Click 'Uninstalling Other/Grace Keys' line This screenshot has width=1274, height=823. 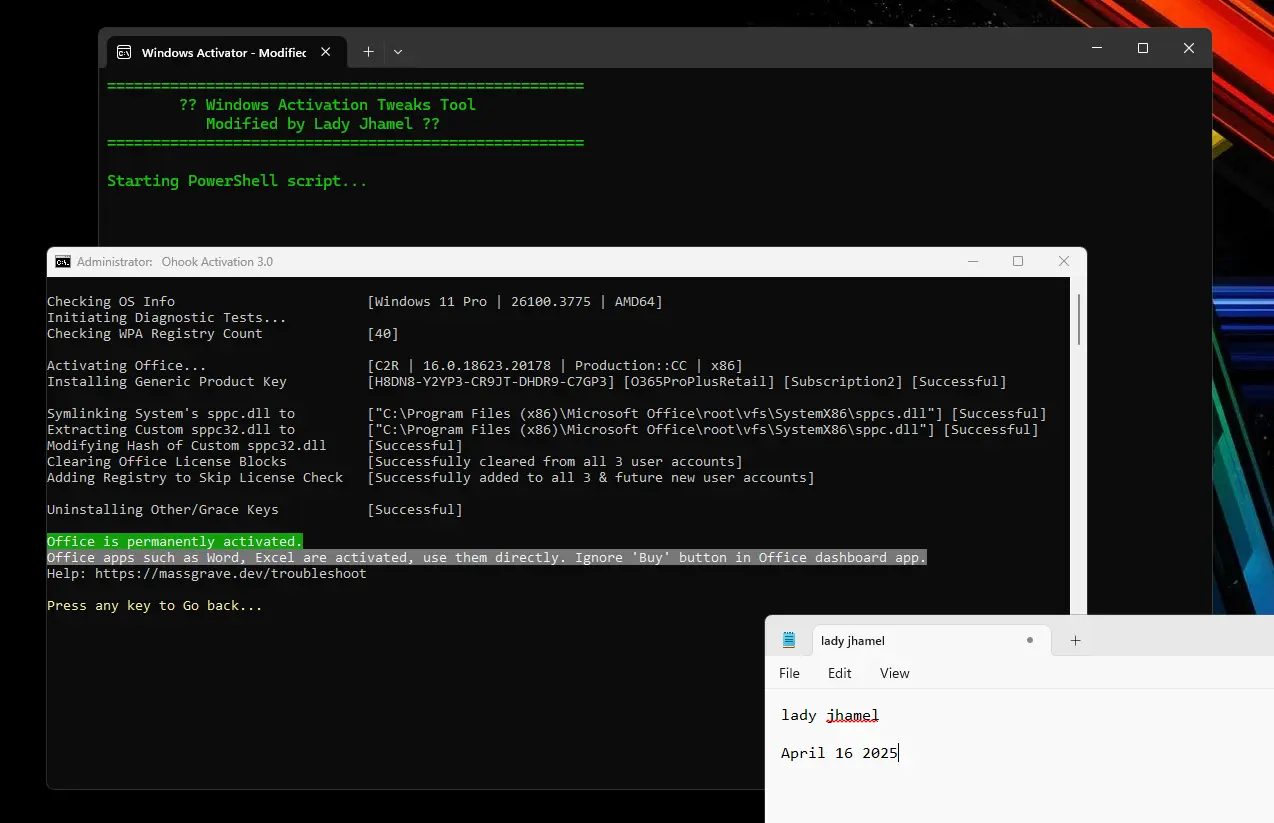tap(163, 510)
